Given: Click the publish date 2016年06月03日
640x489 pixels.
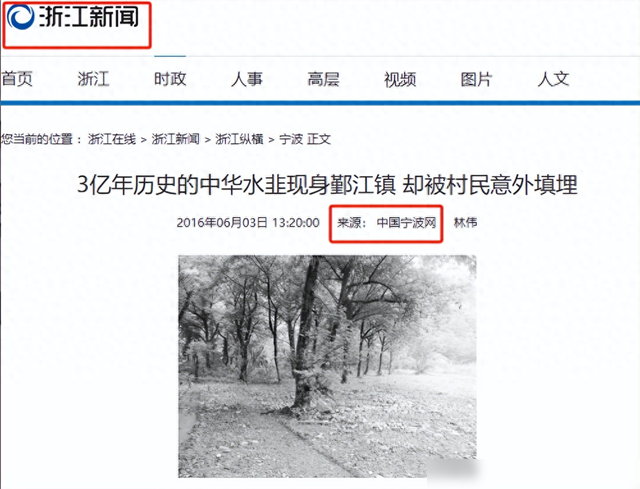Looking at the screenshot, I should tap(222, 222).
